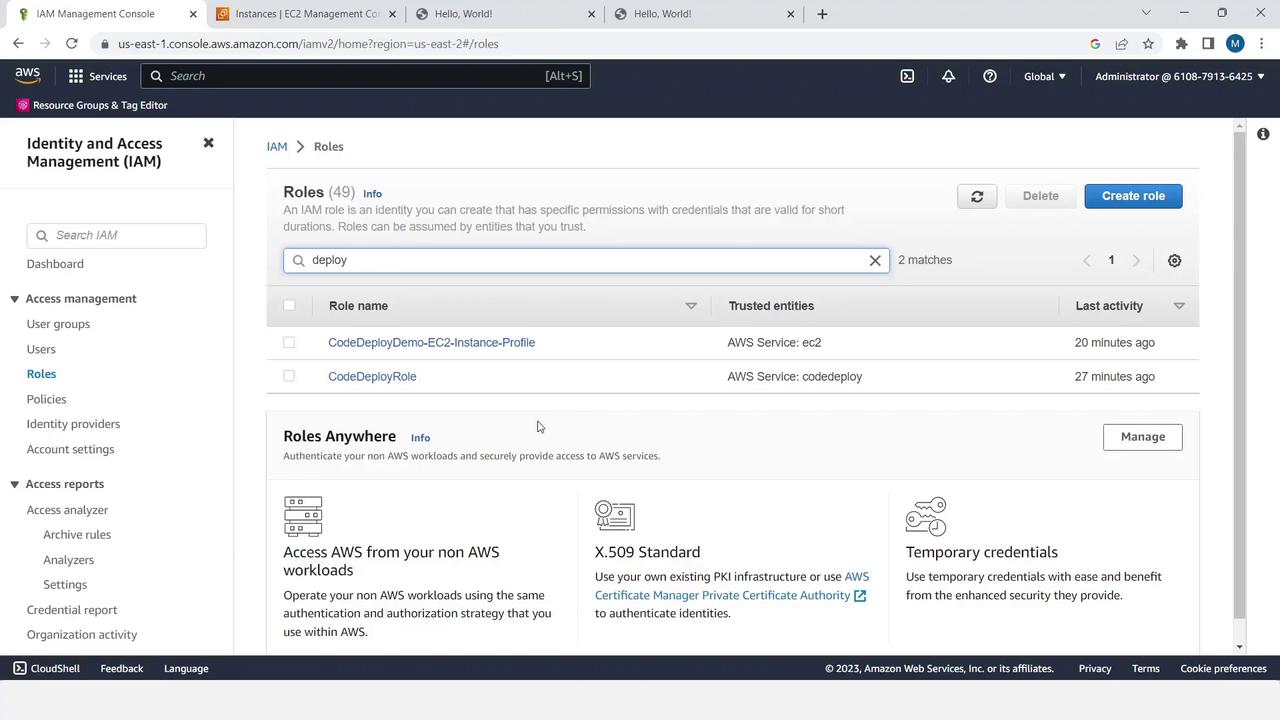Open table preferences gear

pyautogui.click(x=1174, y=260)
